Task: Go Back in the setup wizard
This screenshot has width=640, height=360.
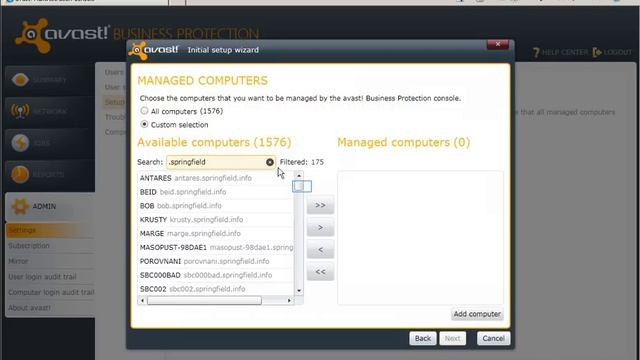Action: coord(422,338)
